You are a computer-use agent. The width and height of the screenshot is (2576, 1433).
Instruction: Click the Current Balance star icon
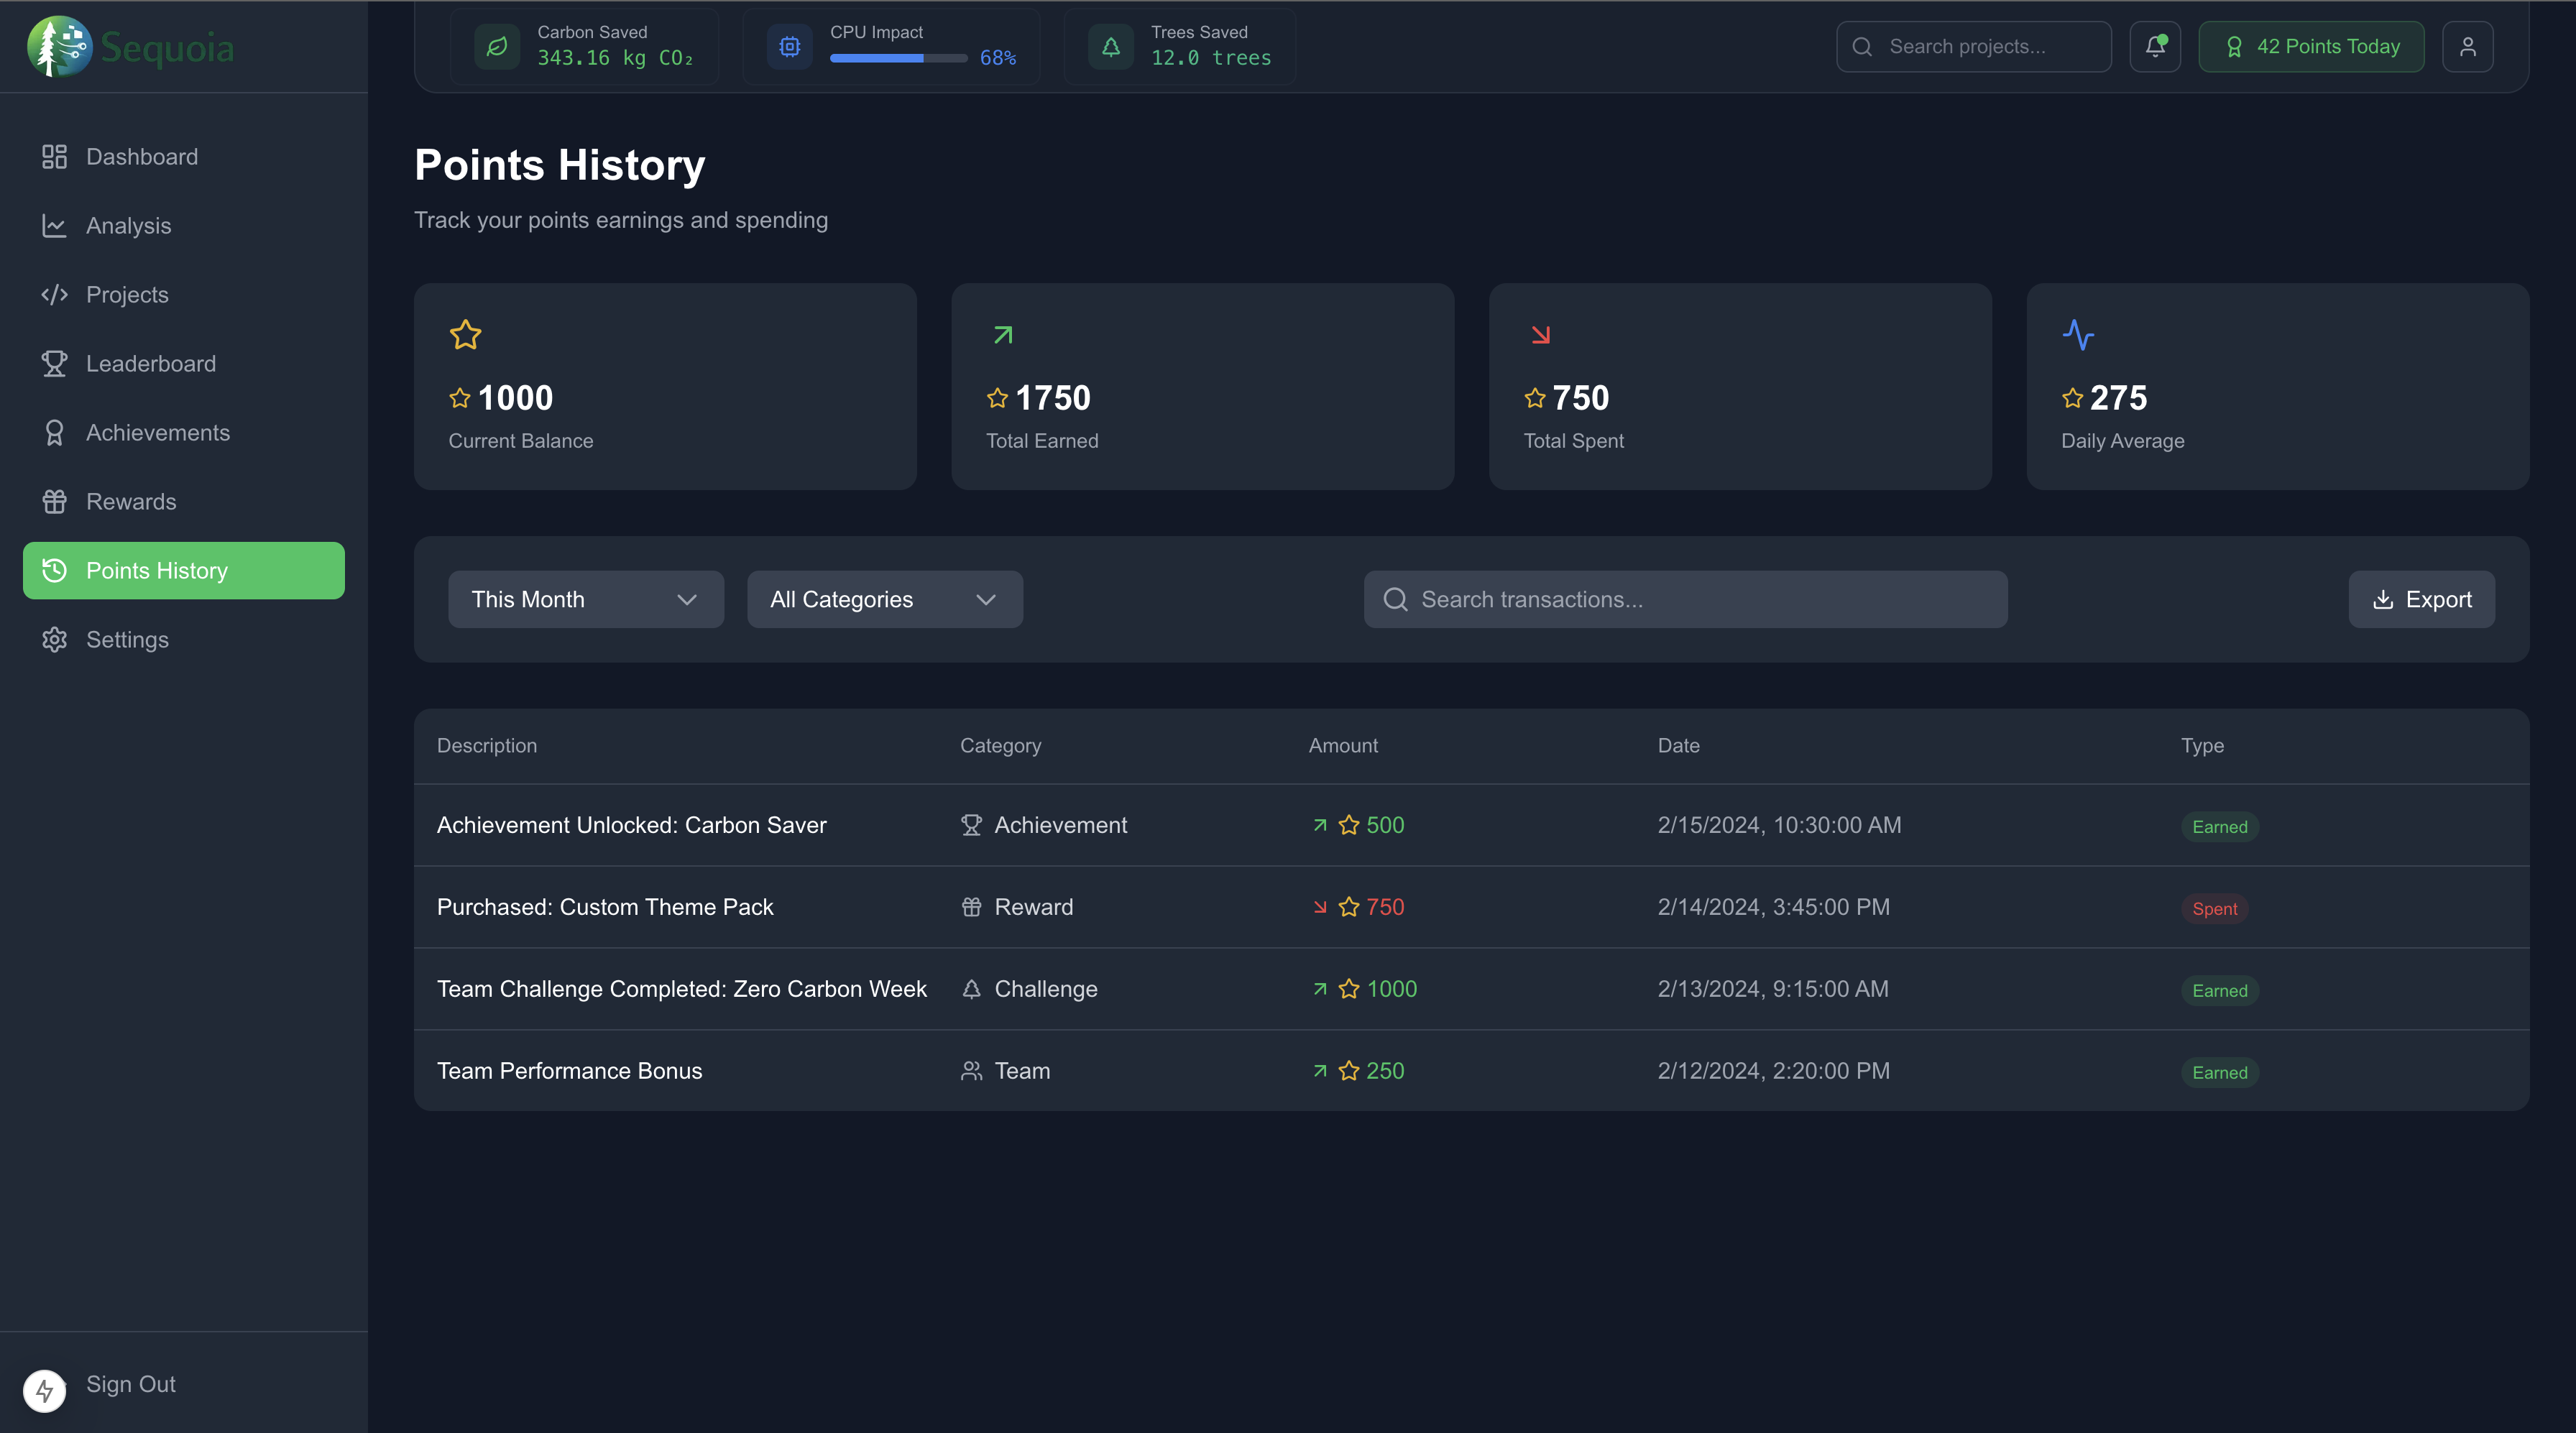coord(465,334)
